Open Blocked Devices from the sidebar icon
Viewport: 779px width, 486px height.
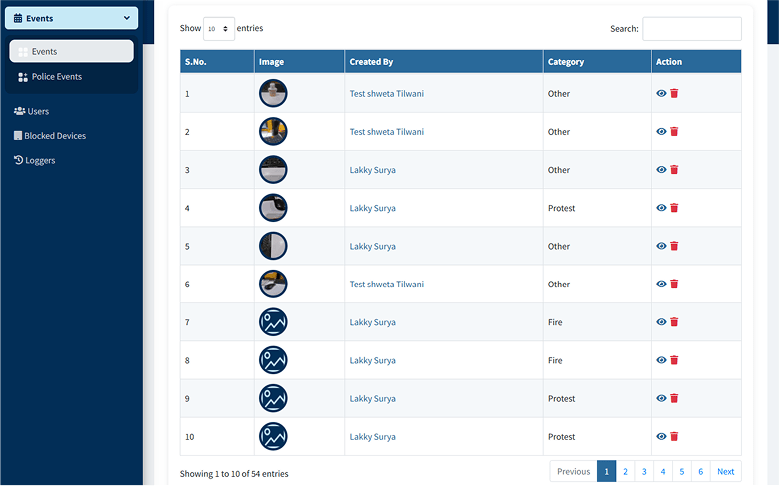(x=18, y=136)
